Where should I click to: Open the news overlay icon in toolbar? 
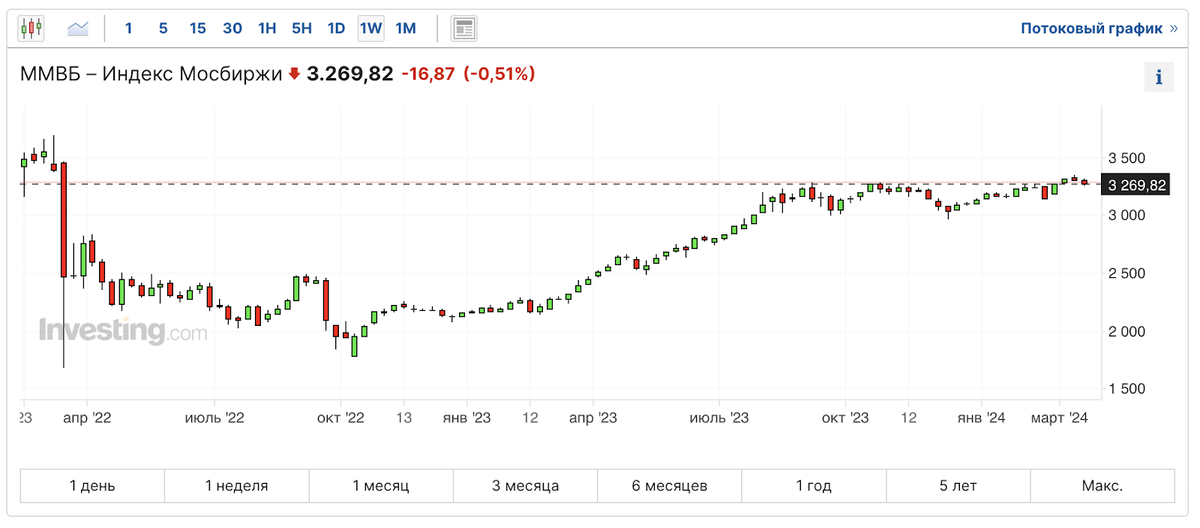(464, 28)
